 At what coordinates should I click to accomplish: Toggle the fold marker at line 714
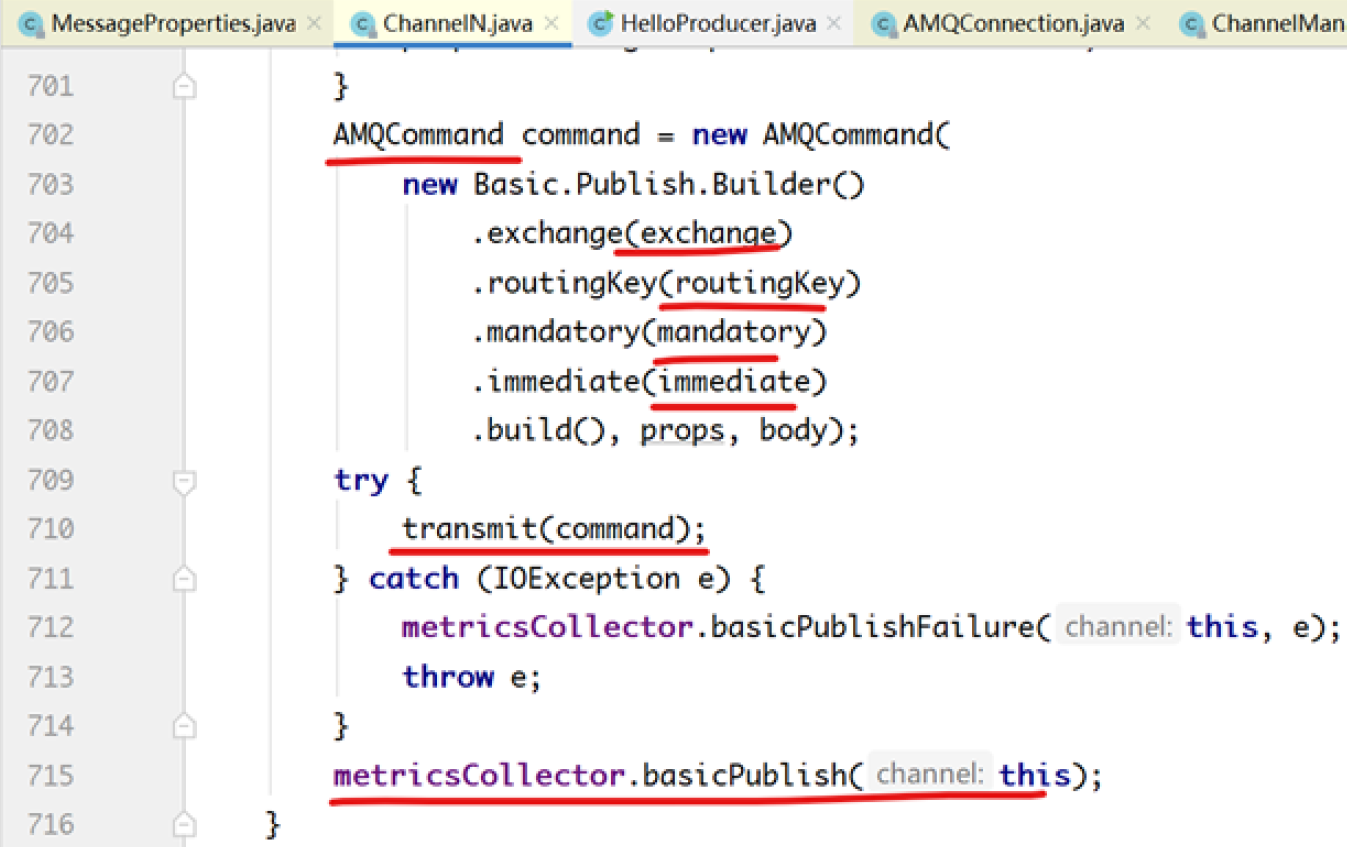coord(183,725)
